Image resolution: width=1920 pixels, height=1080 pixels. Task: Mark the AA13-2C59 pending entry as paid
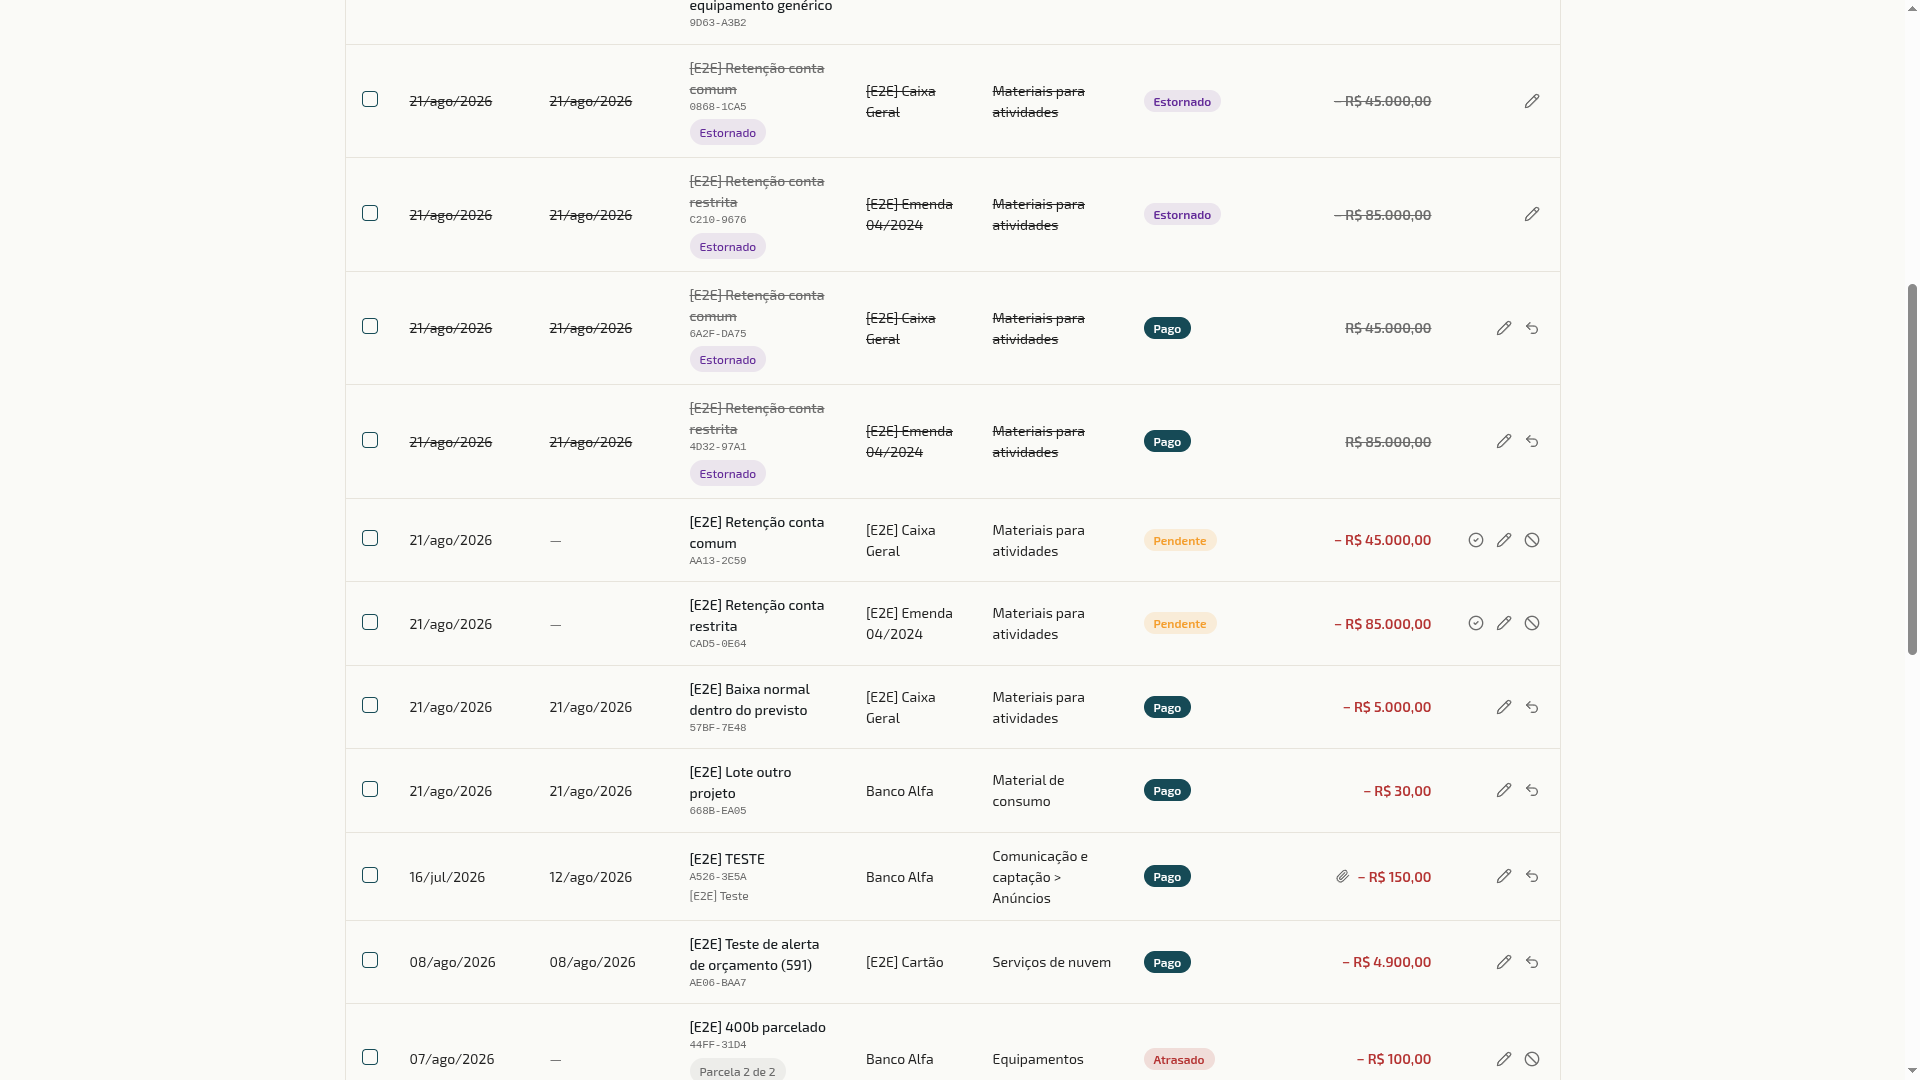1476,540
